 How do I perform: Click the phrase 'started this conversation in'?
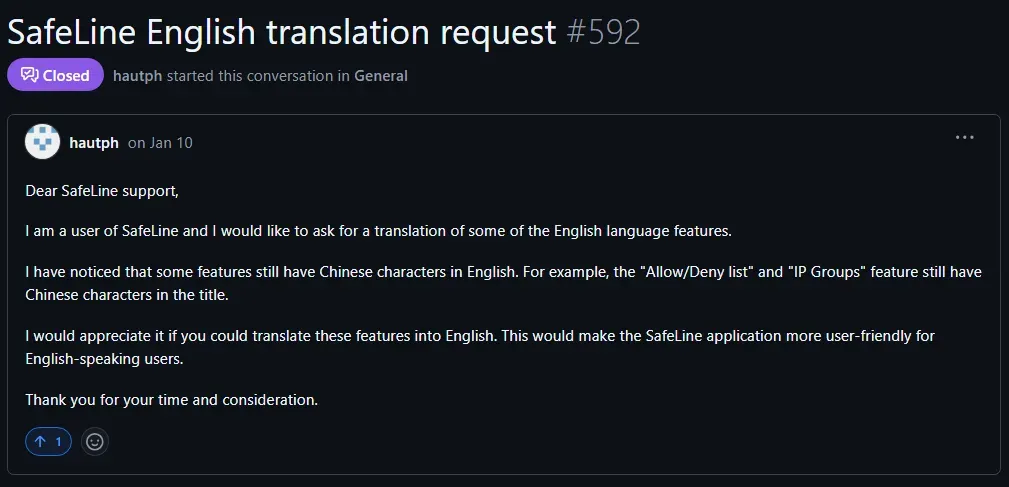(x=259, y=76)
